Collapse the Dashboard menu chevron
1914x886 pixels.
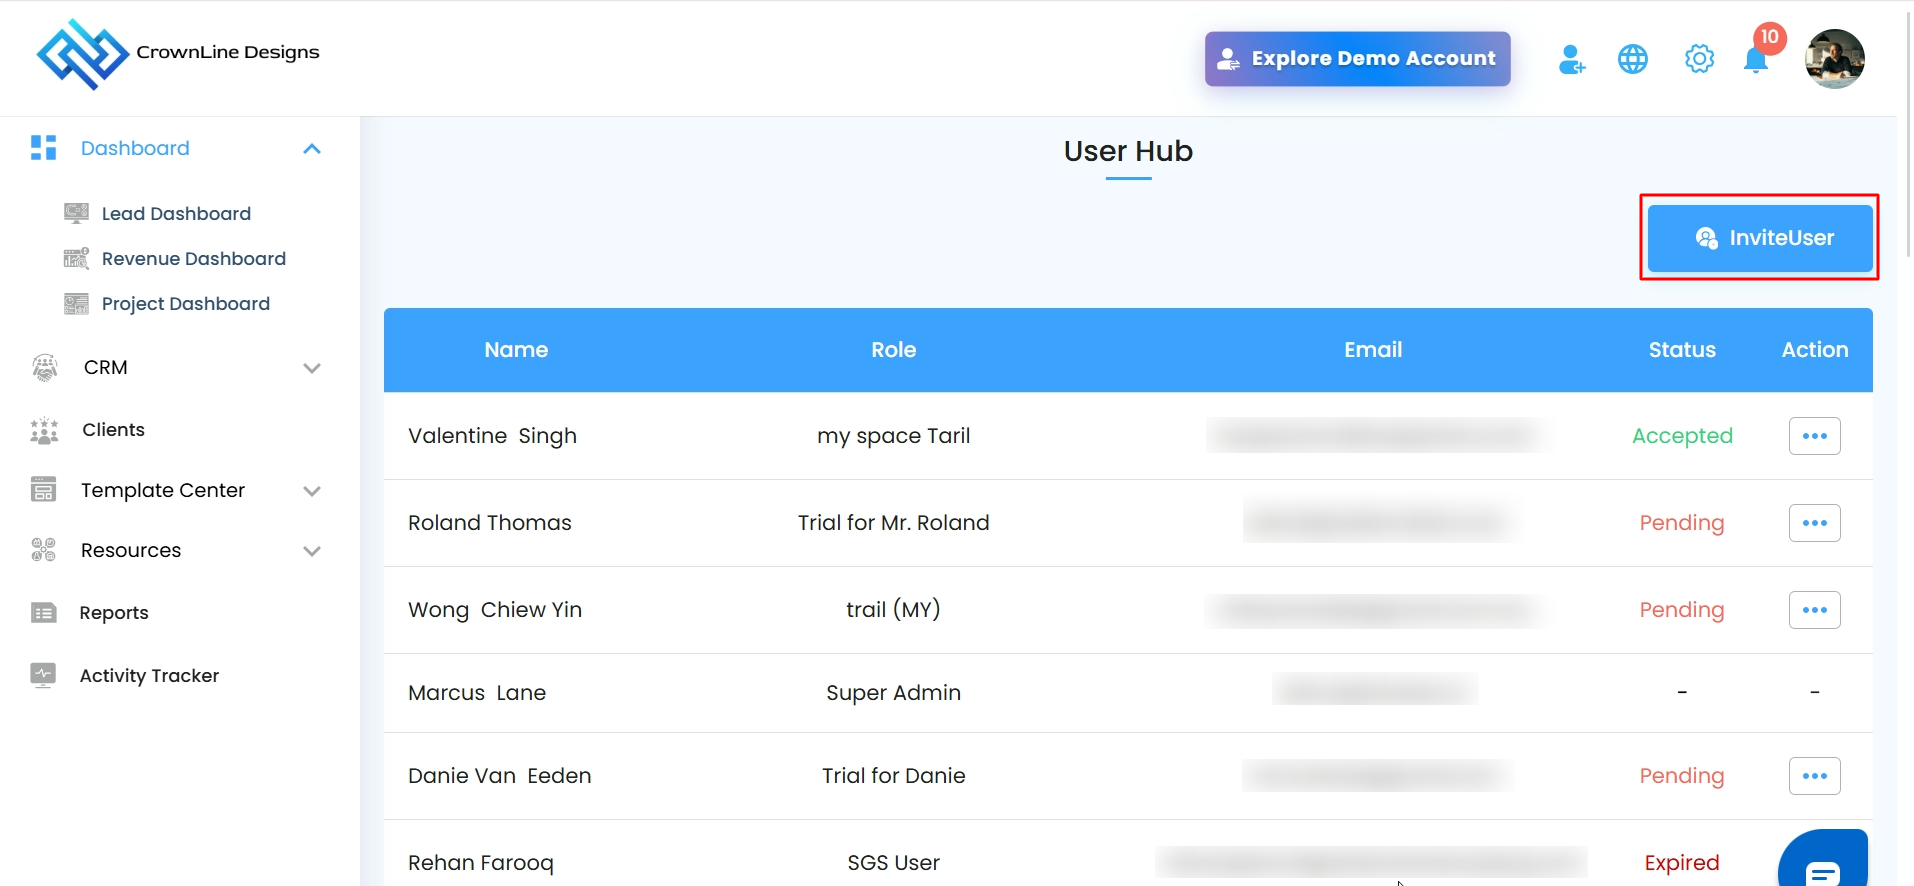[x=312, y=149]
